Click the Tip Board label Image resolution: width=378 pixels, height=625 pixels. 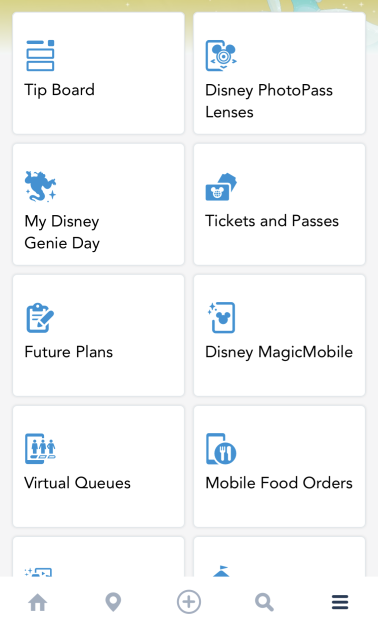(59, 90)
